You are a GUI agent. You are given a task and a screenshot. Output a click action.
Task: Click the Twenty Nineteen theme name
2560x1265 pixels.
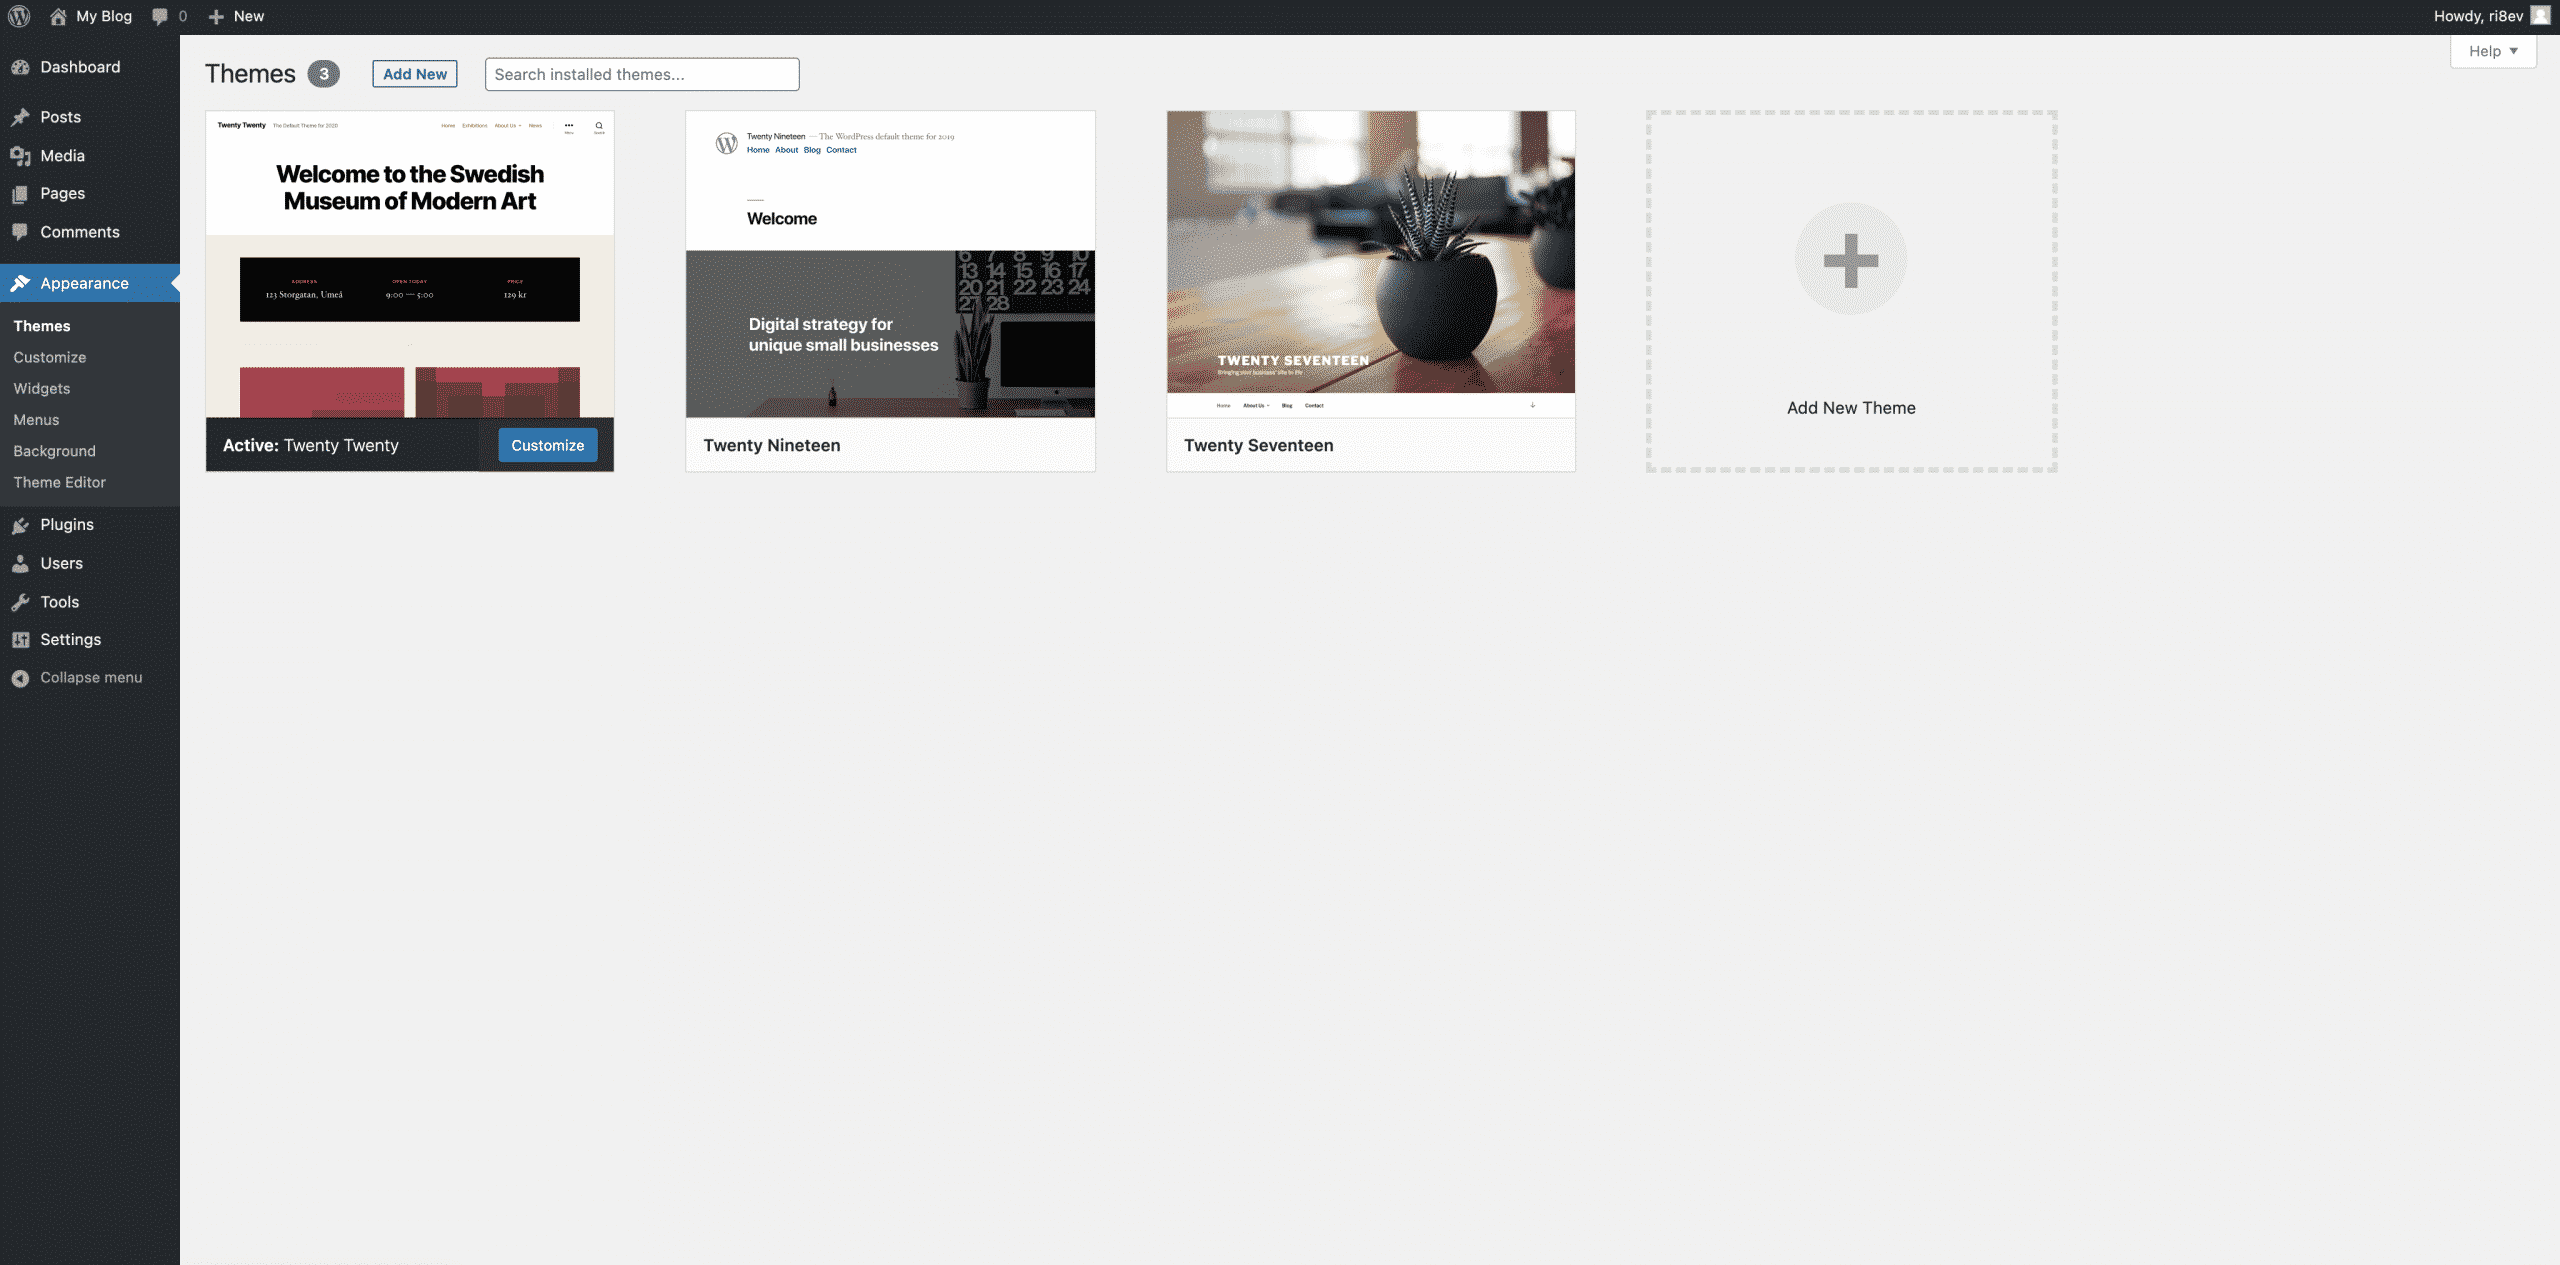pos(772,445)
